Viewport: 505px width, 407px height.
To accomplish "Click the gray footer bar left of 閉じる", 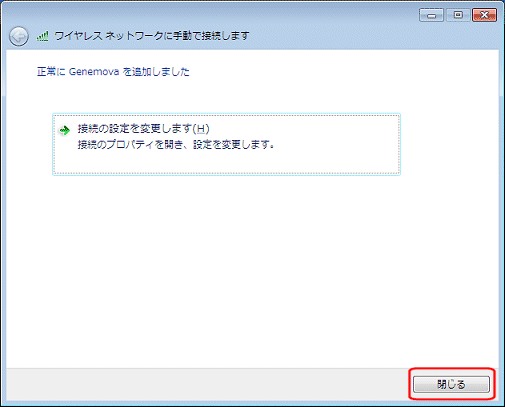I will 207,384.
